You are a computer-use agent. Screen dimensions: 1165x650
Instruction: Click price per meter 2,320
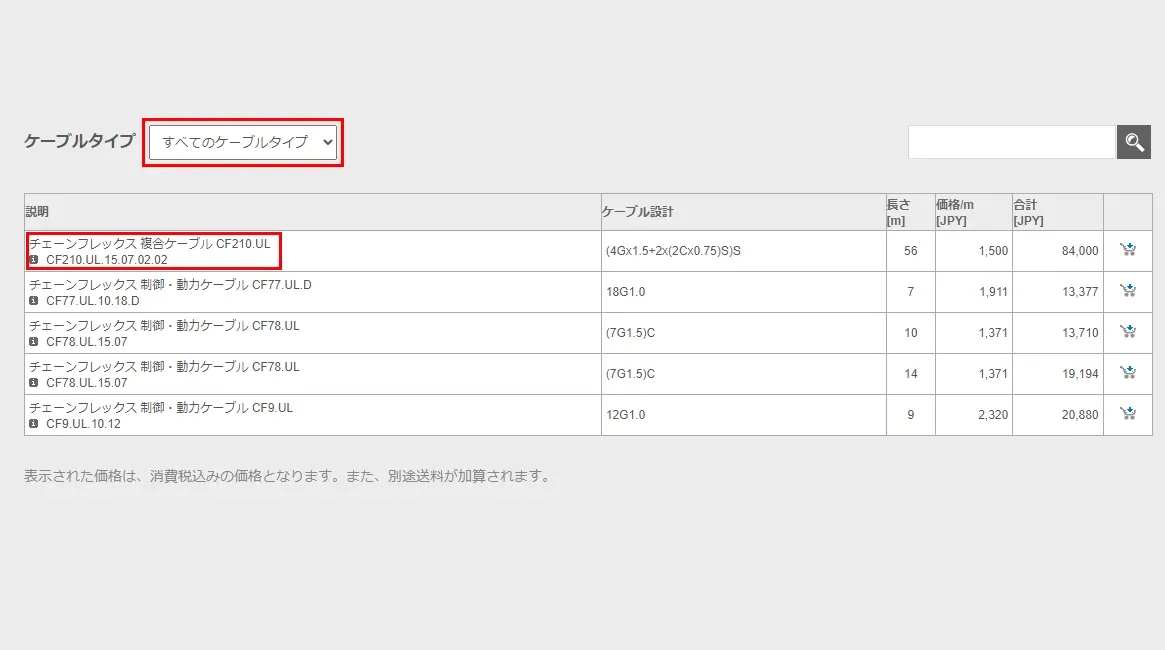pyautogui.click(x=993, y=415)
